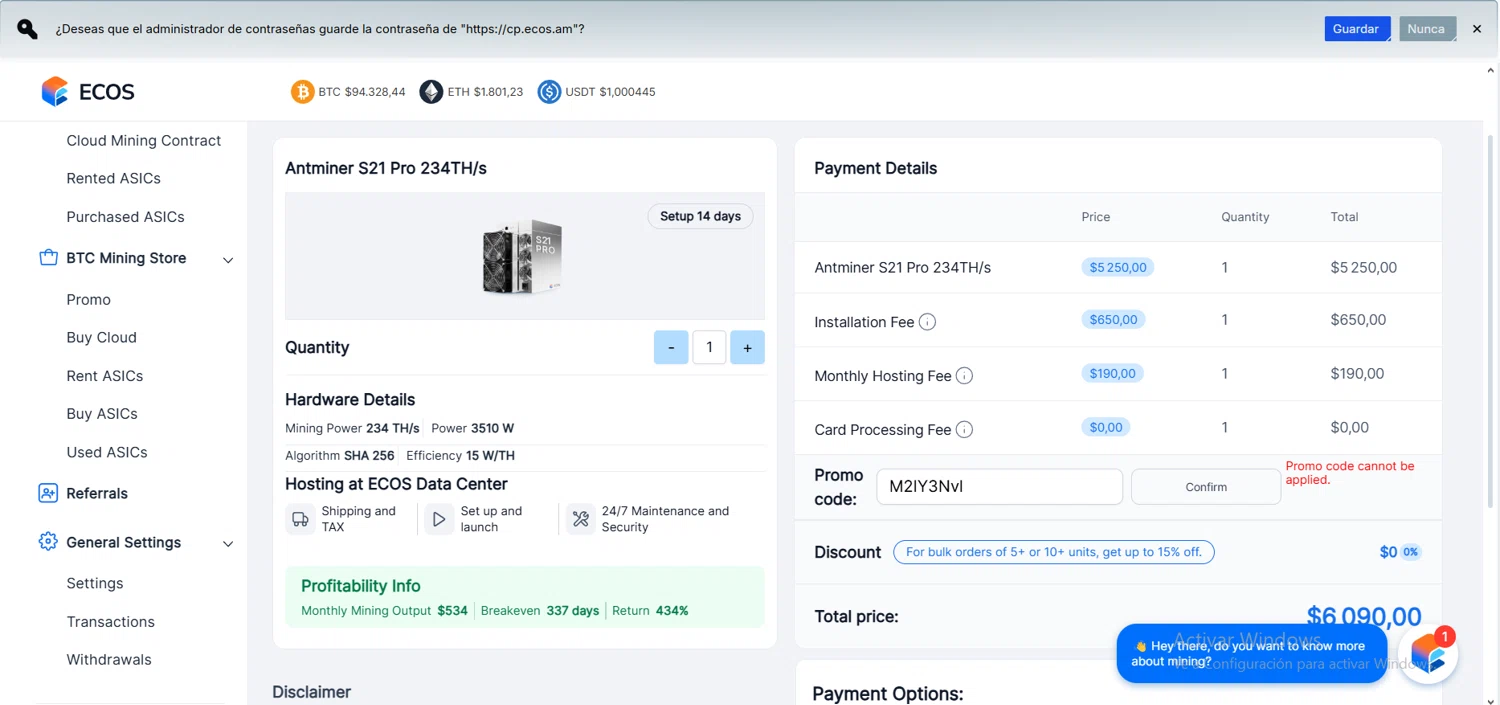Click the Breakeven 337 days text
The image size is (1500, 705).
tap(540, 610)
